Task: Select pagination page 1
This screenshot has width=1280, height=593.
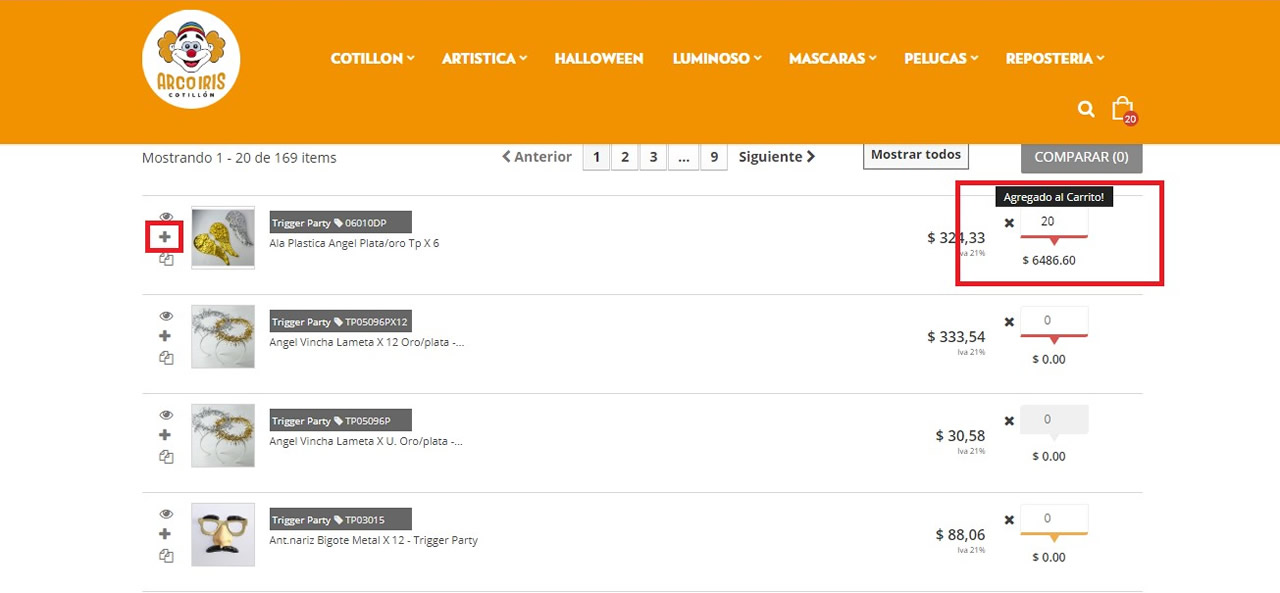Action: 596,157
